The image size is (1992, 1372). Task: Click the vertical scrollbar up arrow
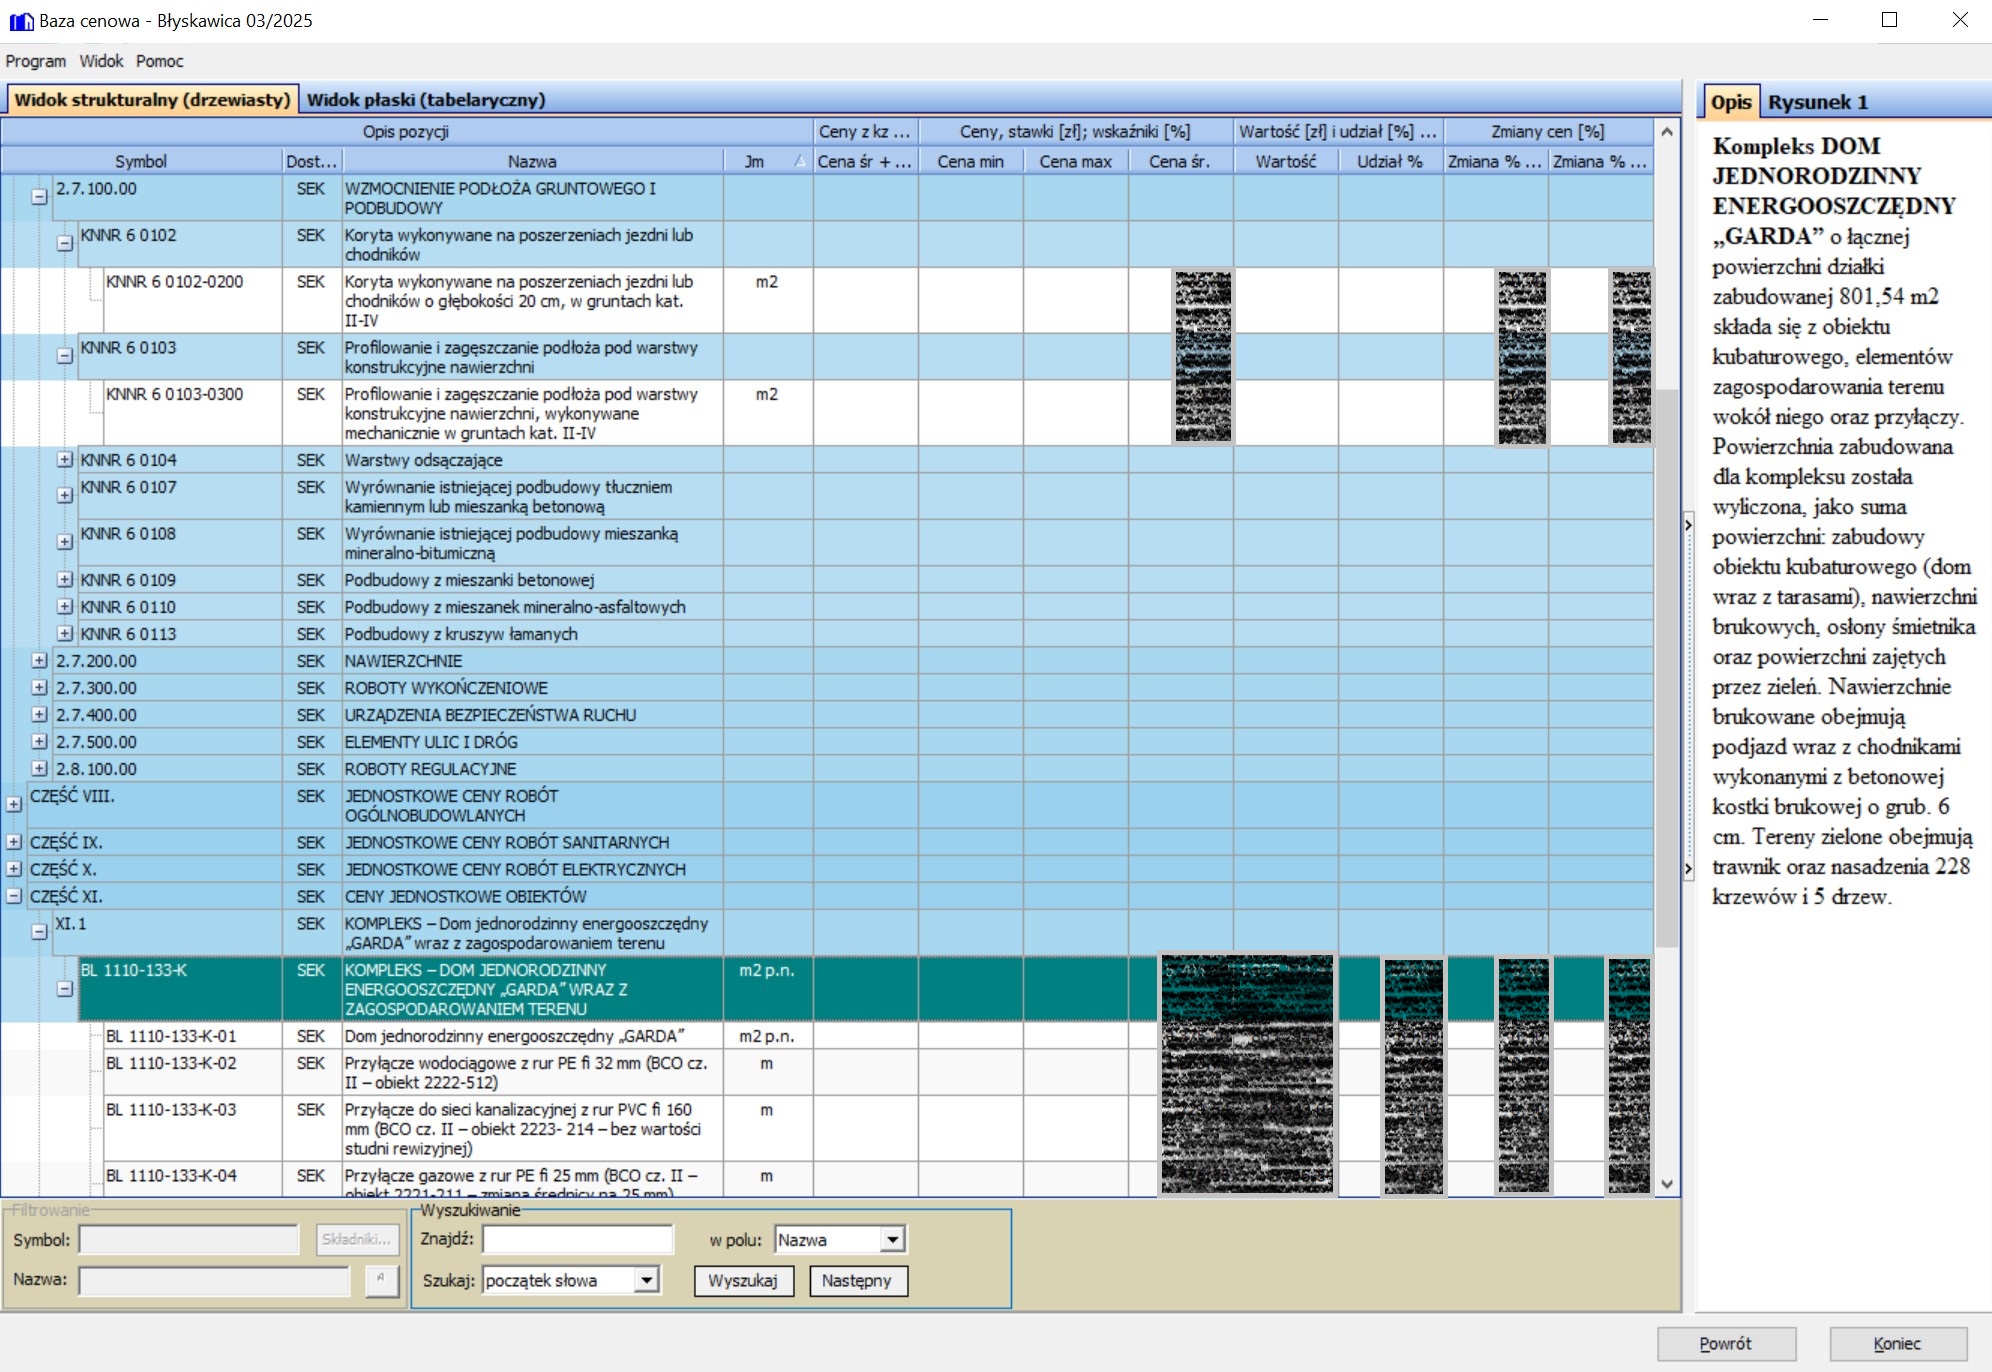click(x=1667, y=132)
